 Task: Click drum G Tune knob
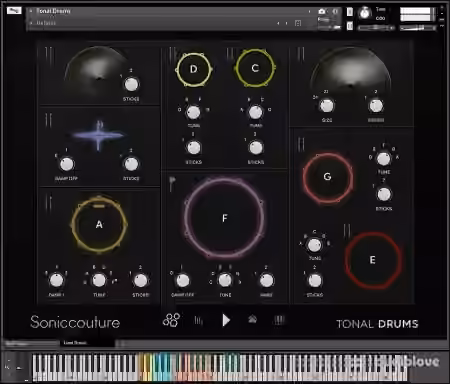point(383,159)
